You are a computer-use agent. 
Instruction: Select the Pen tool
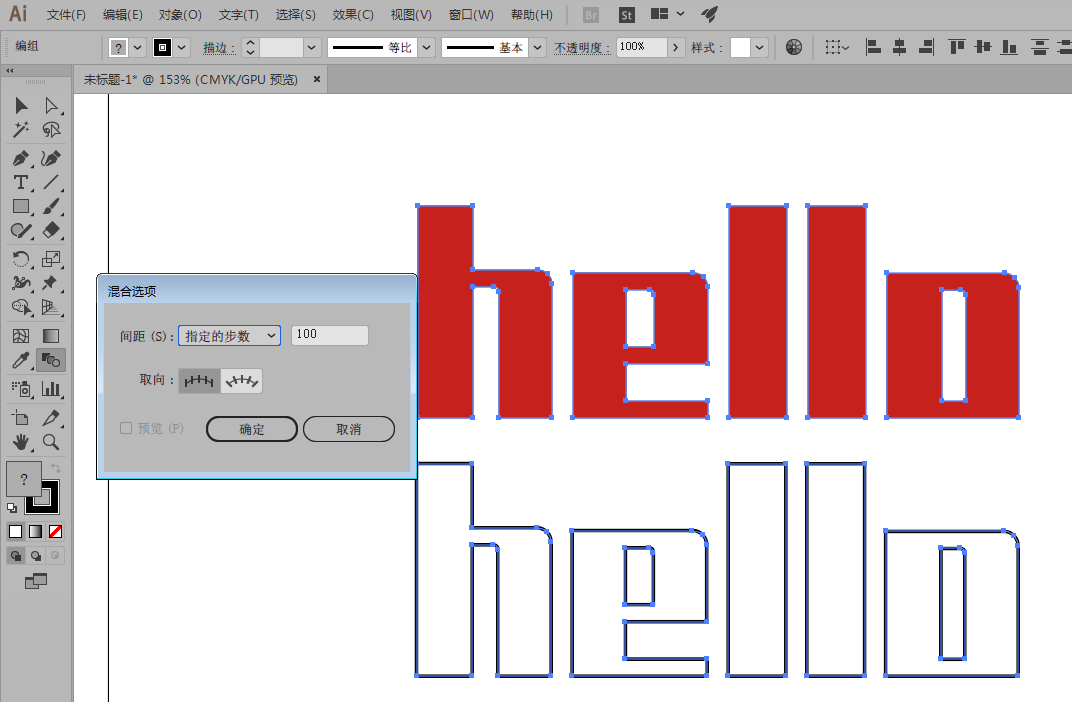point(21,159)
